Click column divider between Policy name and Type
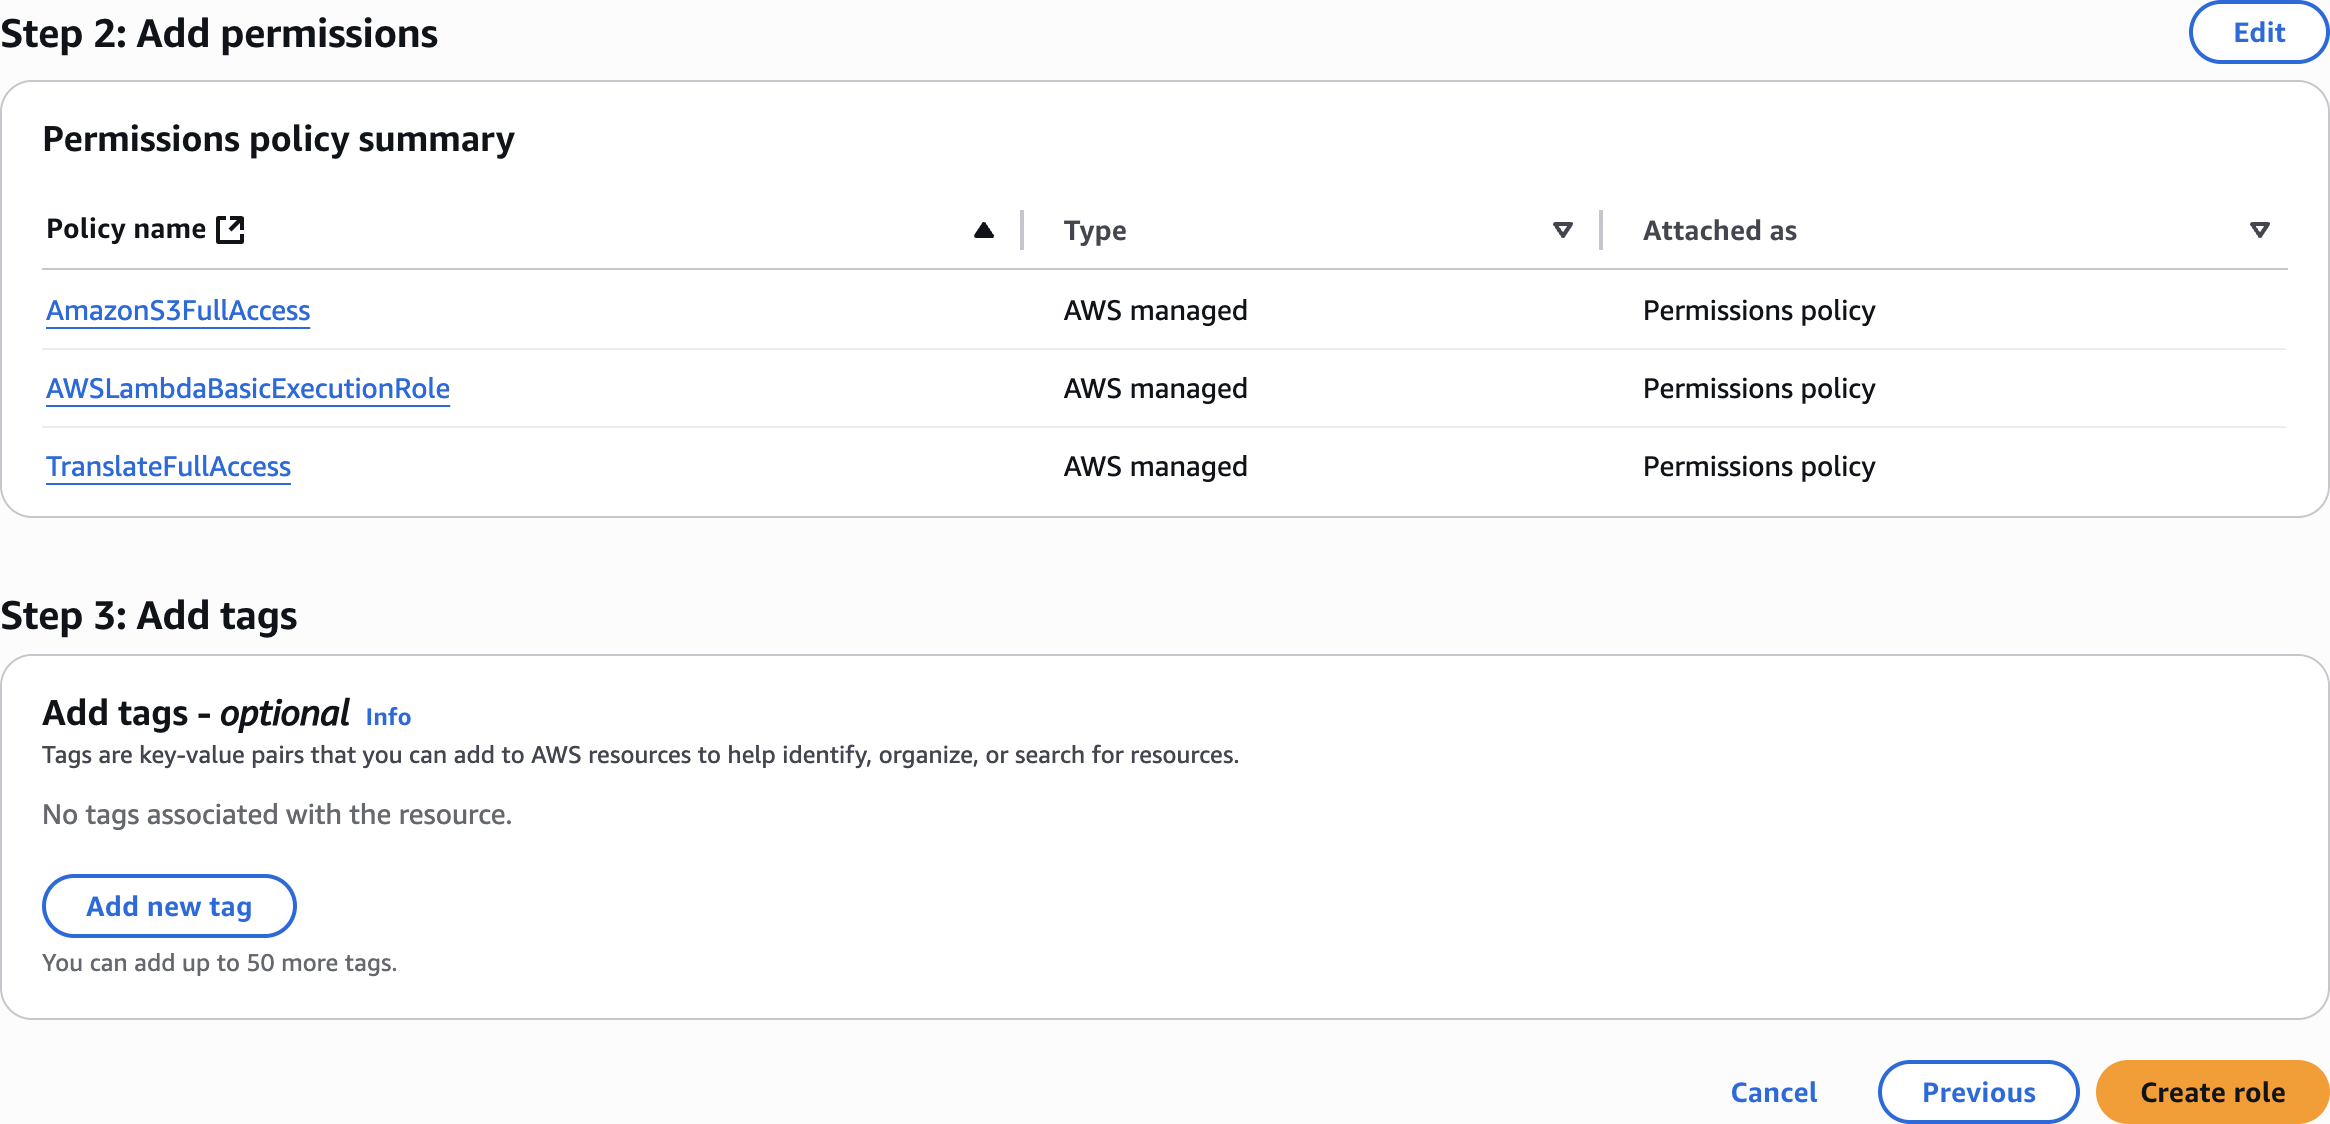2330x1124 pixels. click(1021, 230)
